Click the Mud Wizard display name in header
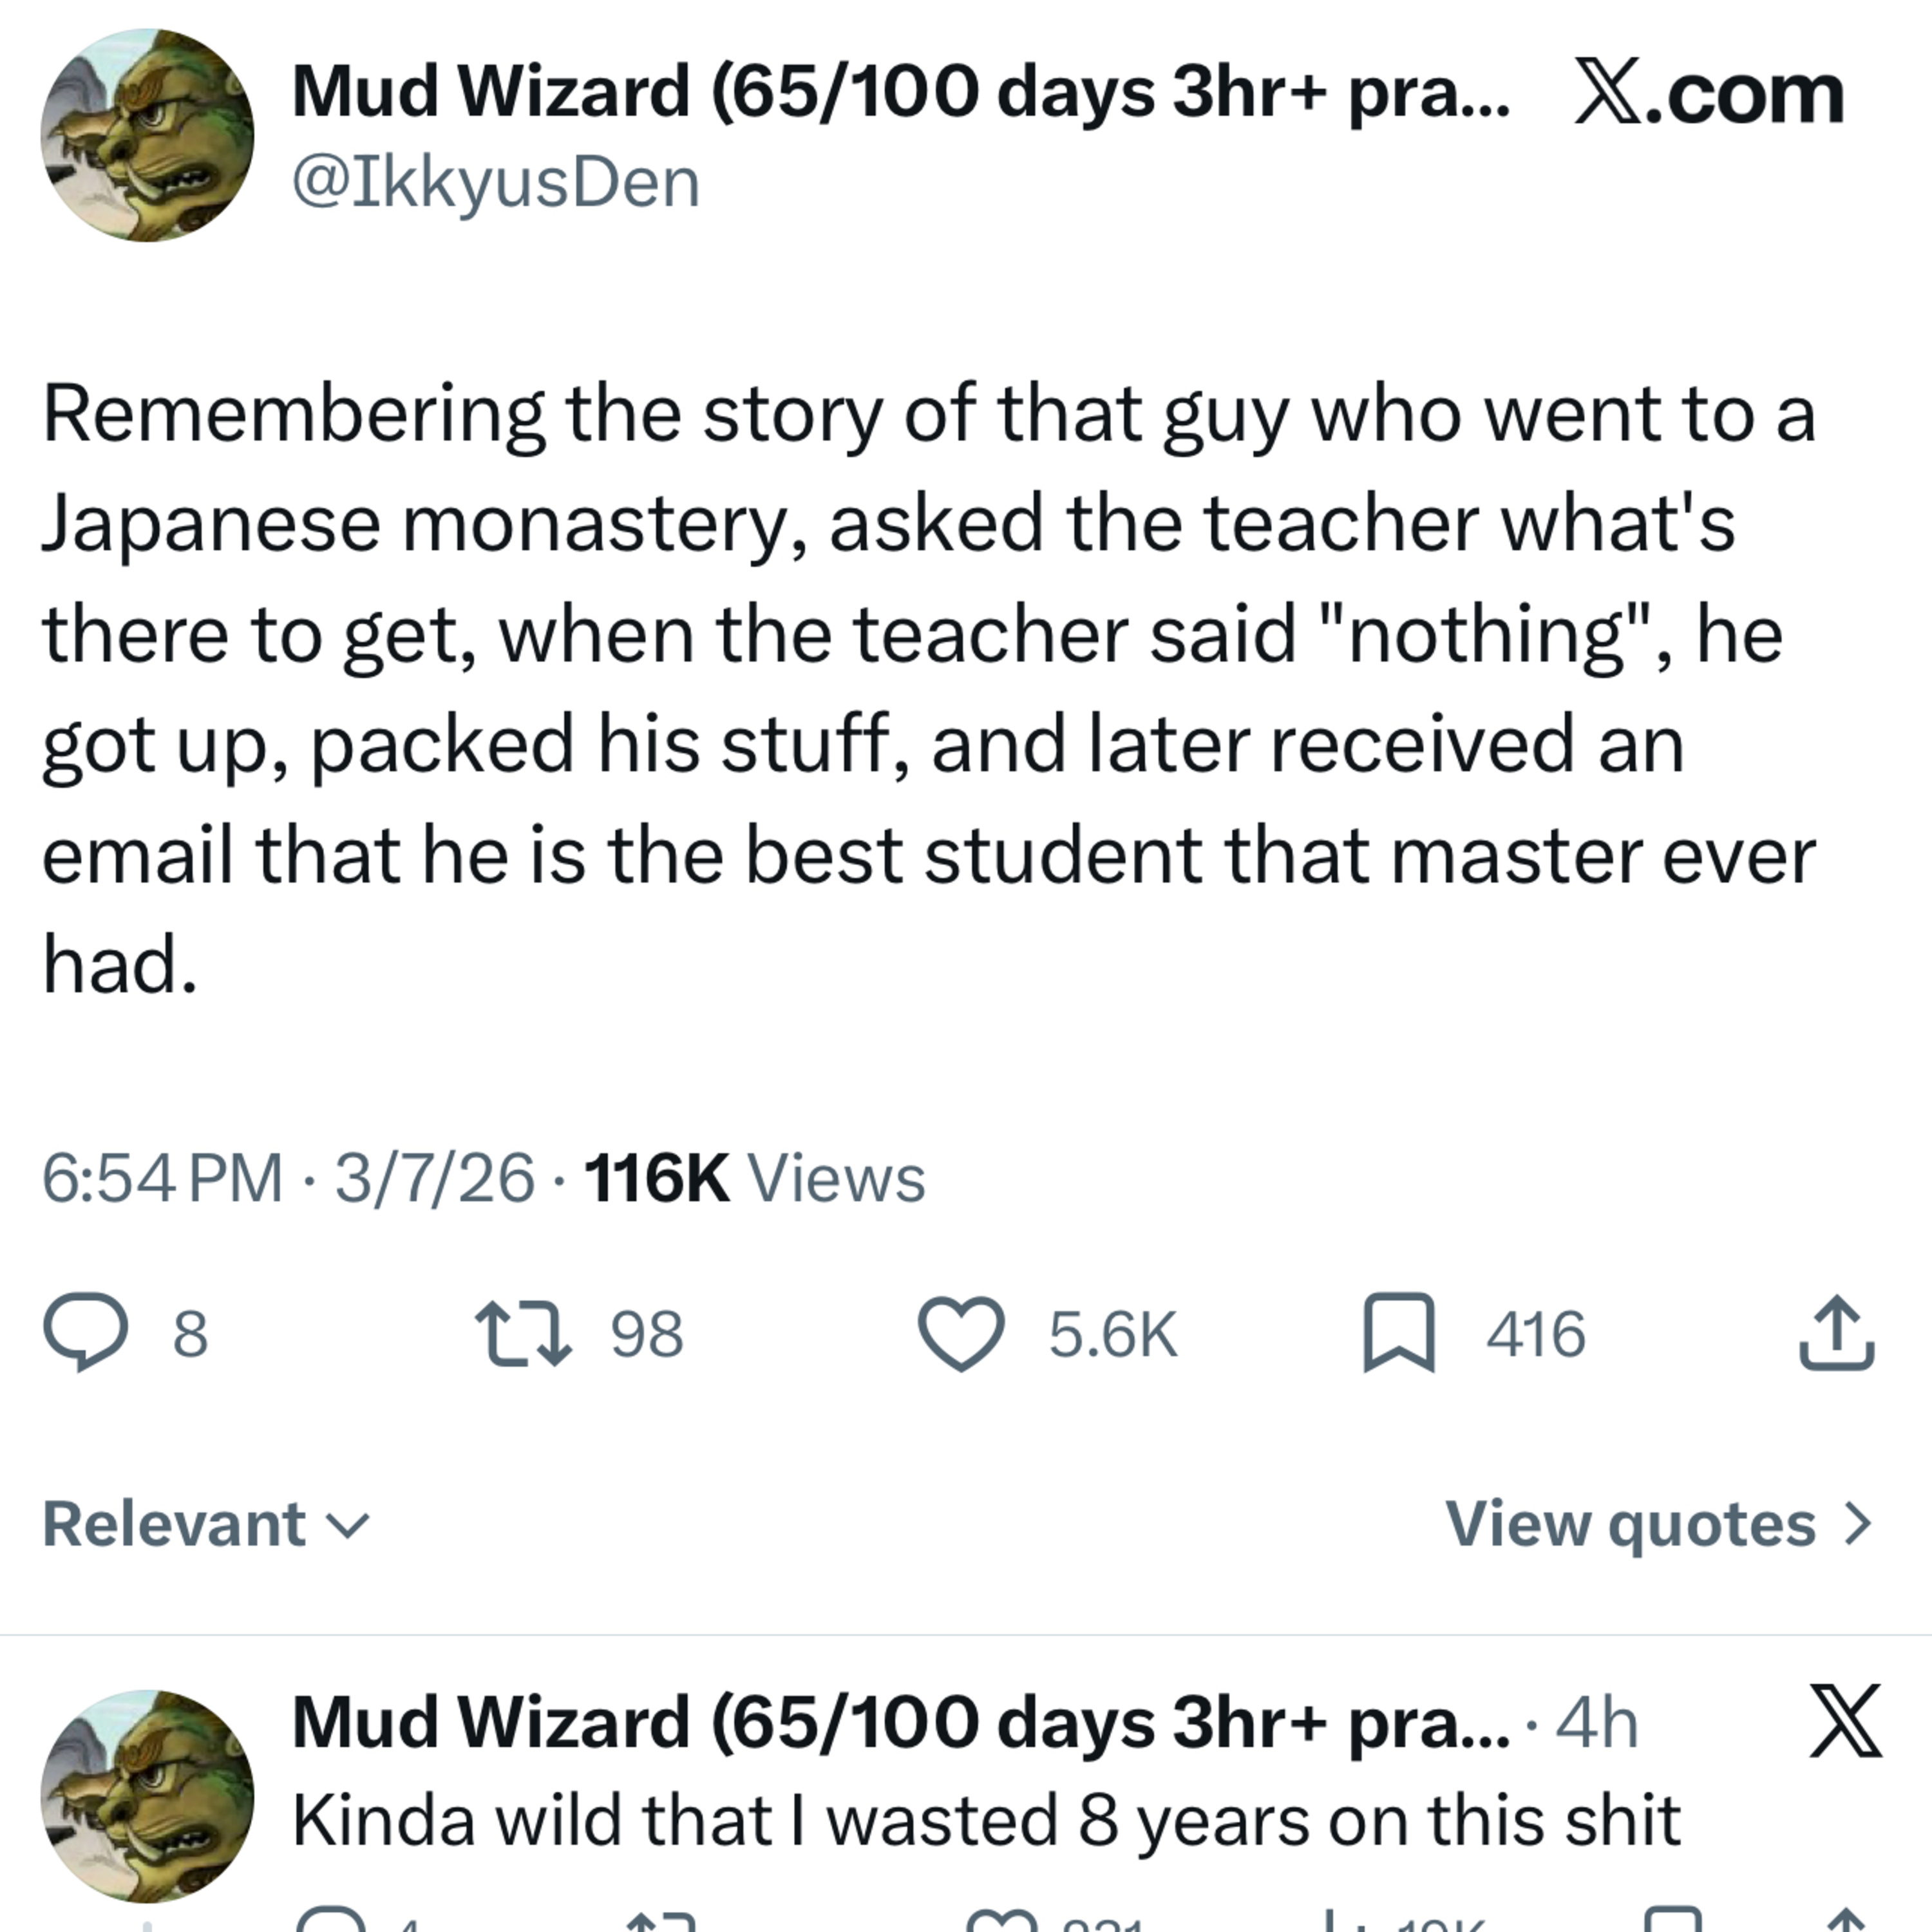Image resolution: width=1932 pixels, height=1932 pixels. tap(900, 92)
